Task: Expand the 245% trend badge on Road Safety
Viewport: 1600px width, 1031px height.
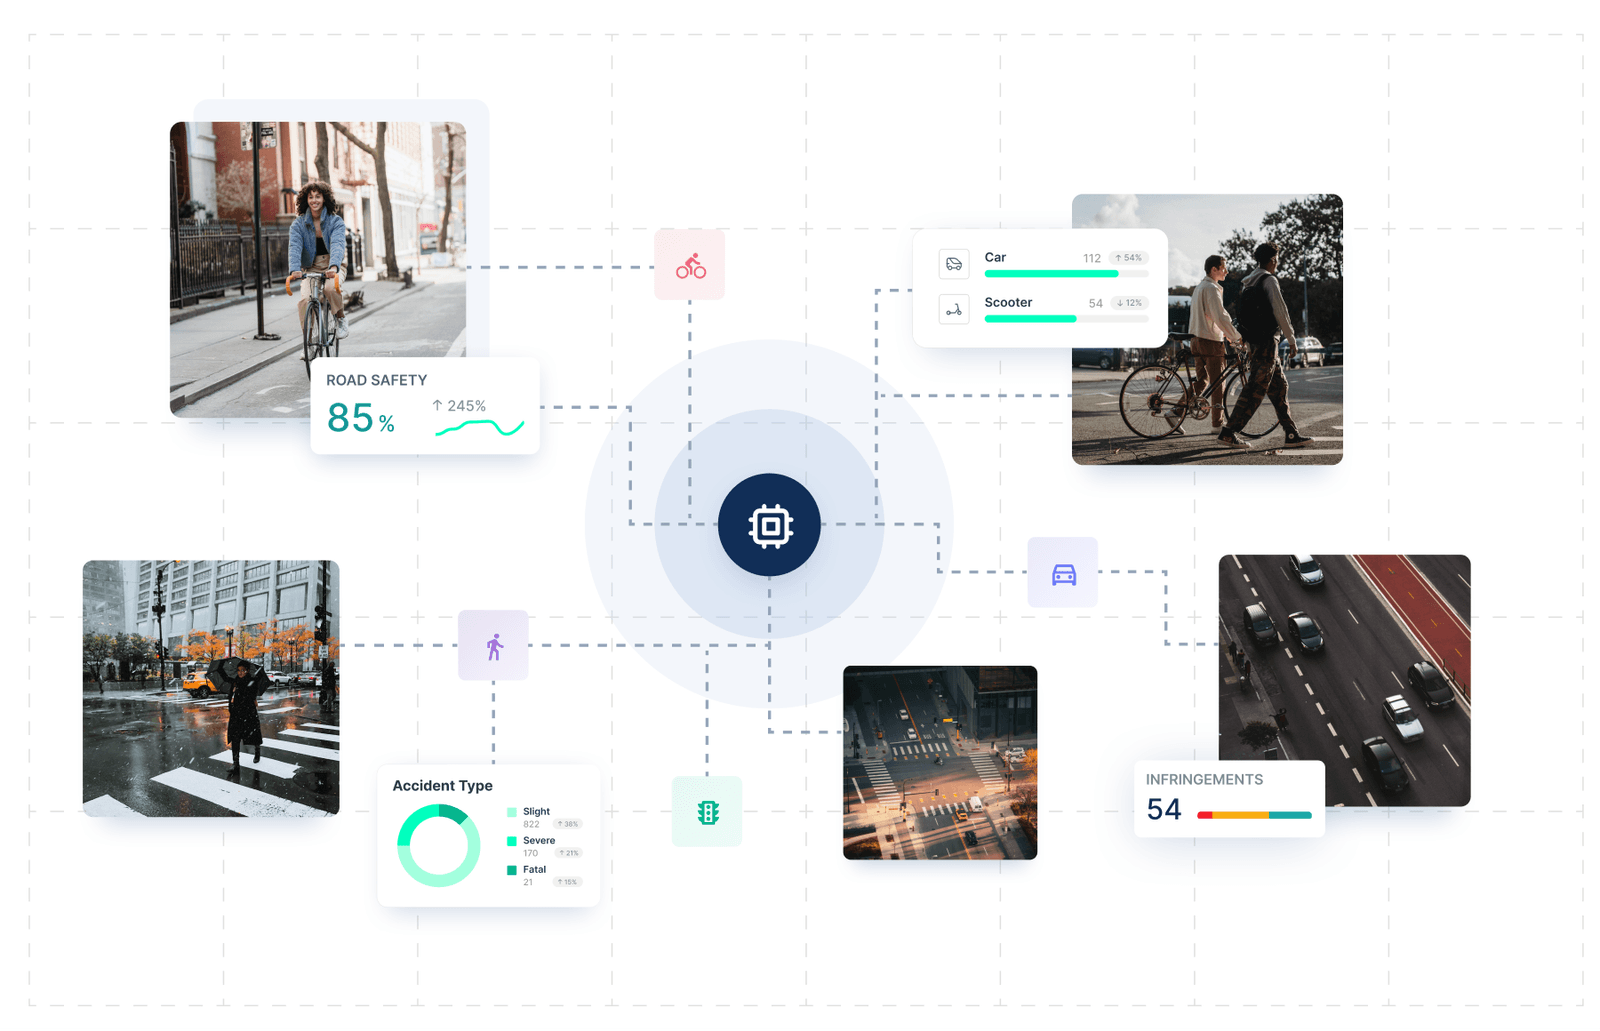Action: [458, 406]
